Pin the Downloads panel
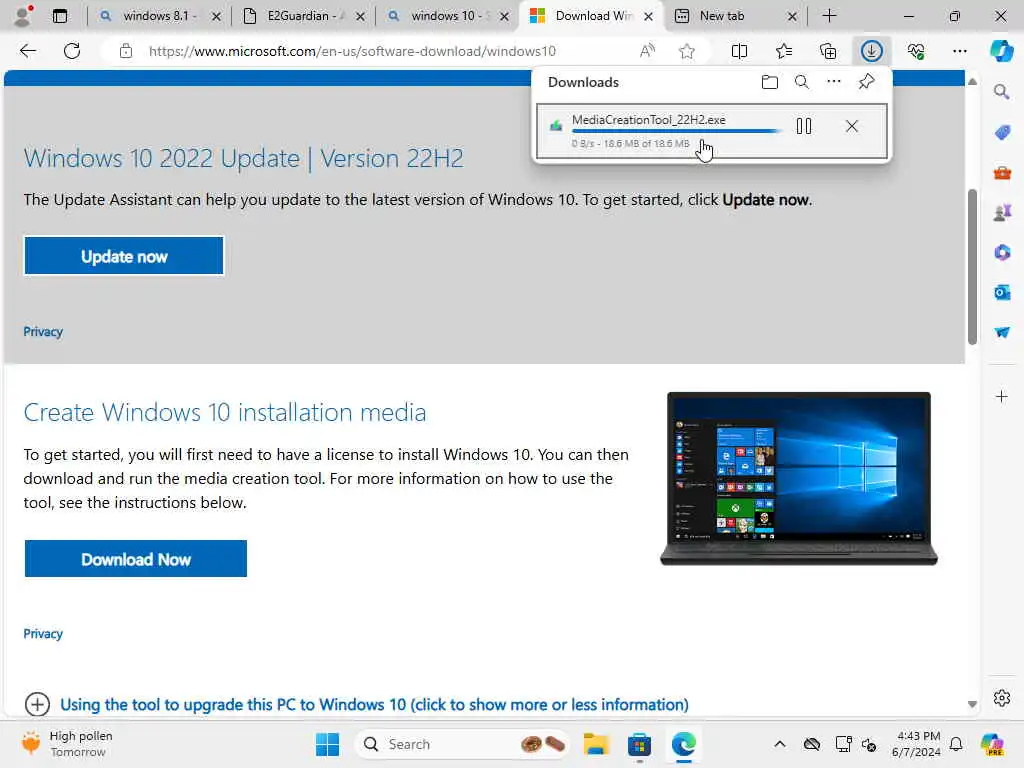This screenshot has height=768, width=1024. click(866, 82)
